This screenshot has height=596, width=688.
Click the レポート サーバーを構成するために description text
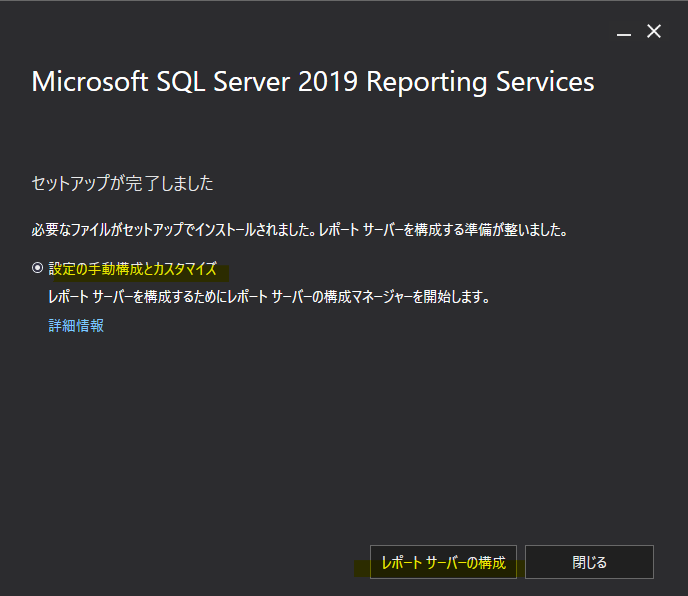click(268, 297)
